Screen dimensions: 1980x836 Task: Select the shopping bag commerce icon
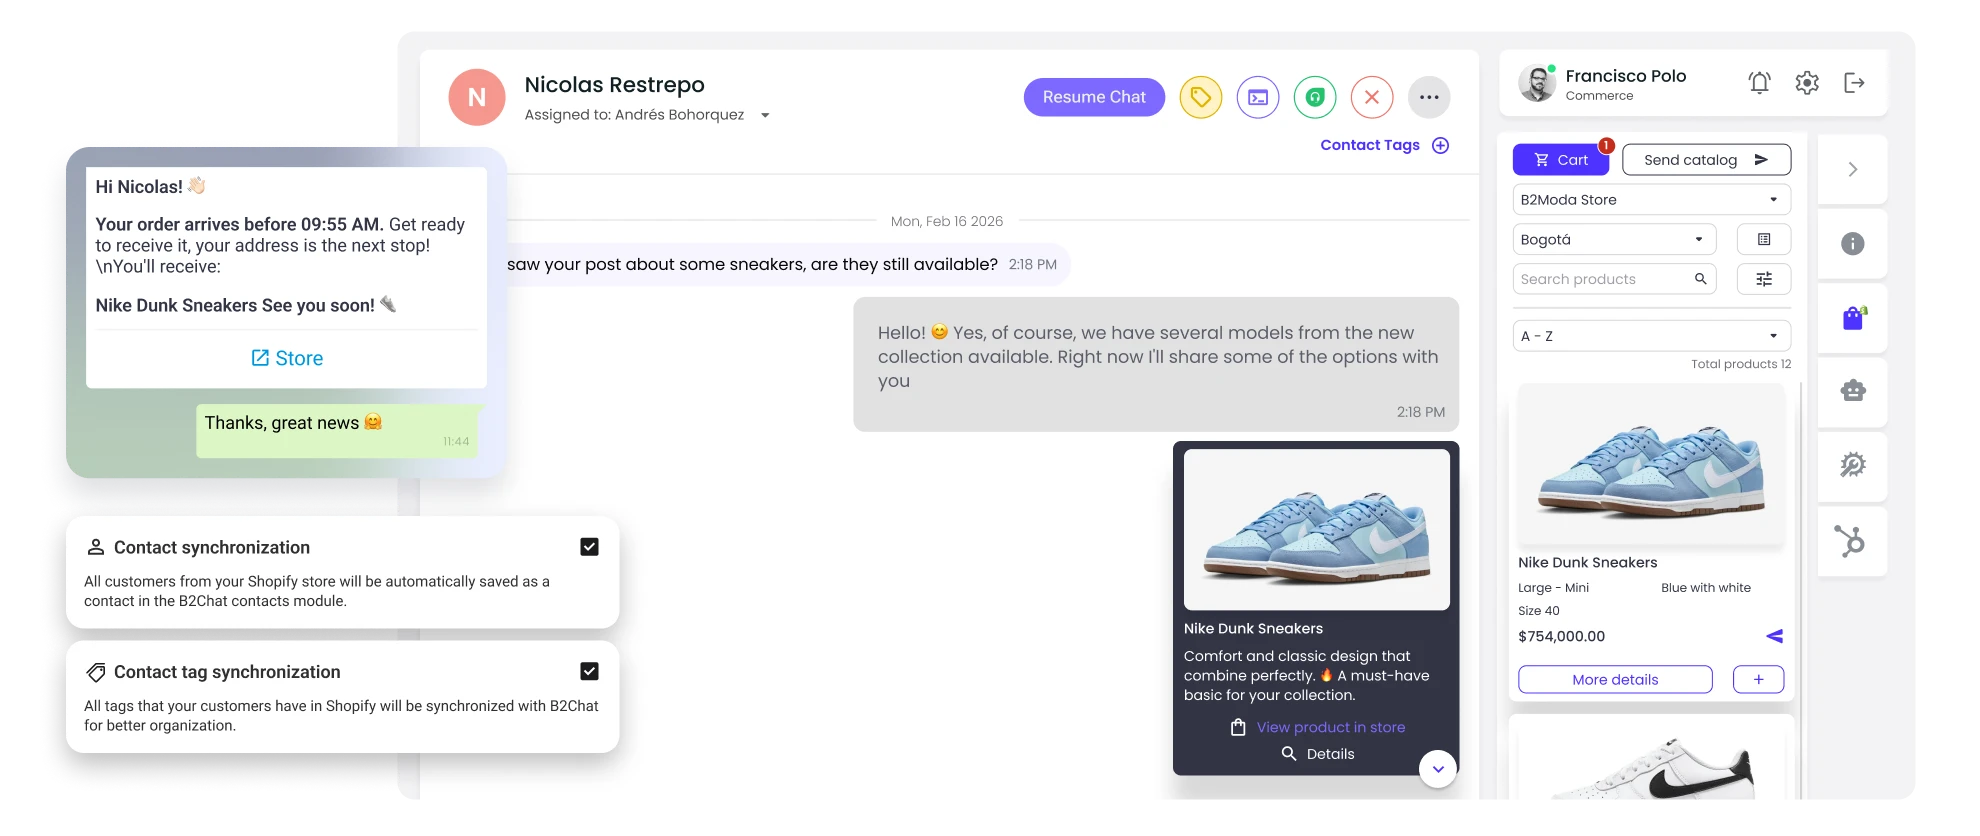1854,318
